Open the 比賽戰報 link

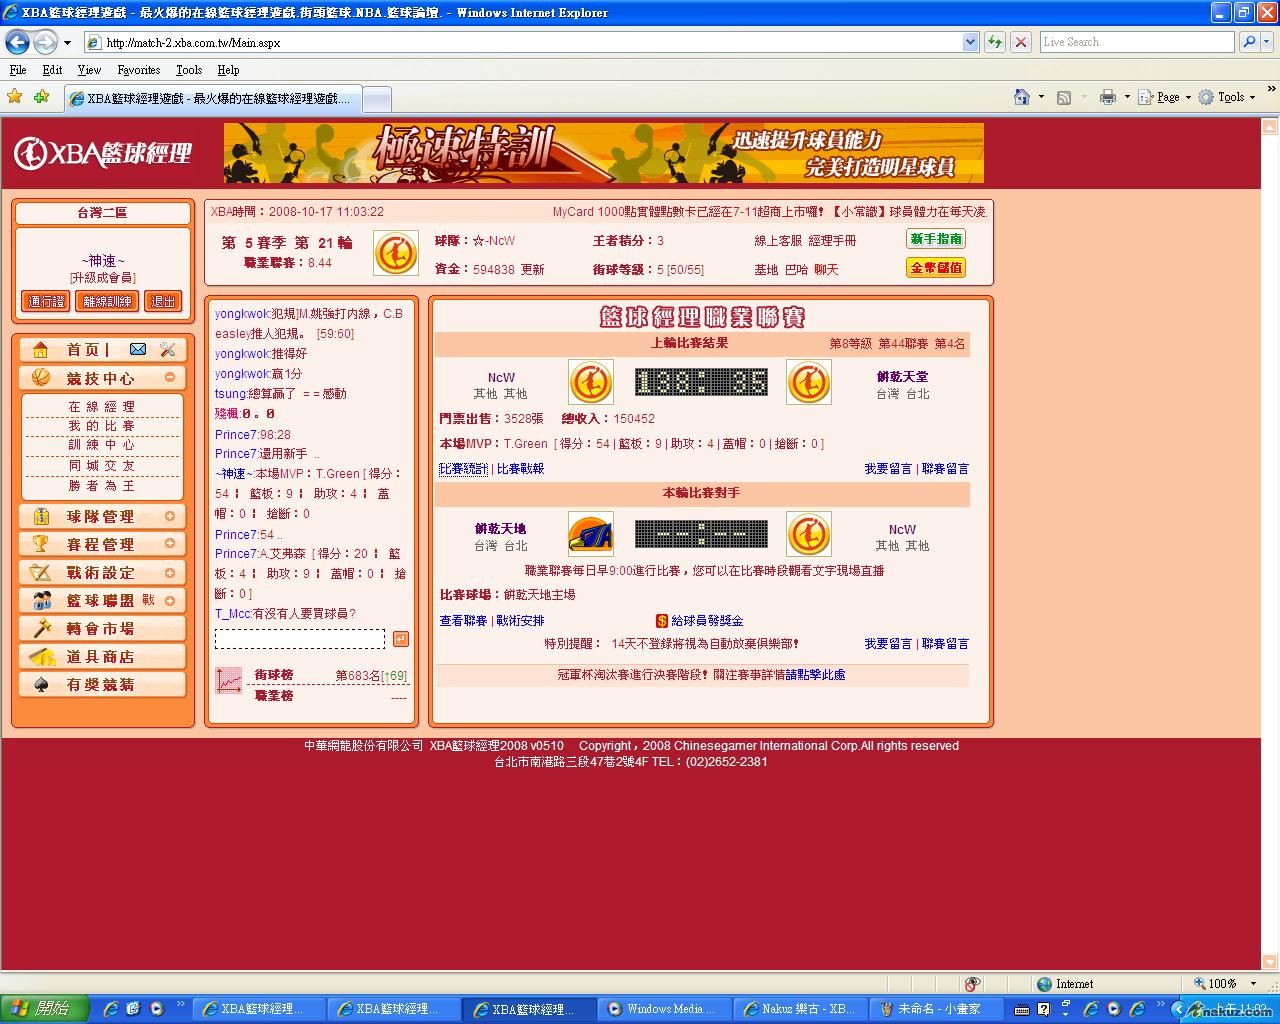click(x=521, y=469)
